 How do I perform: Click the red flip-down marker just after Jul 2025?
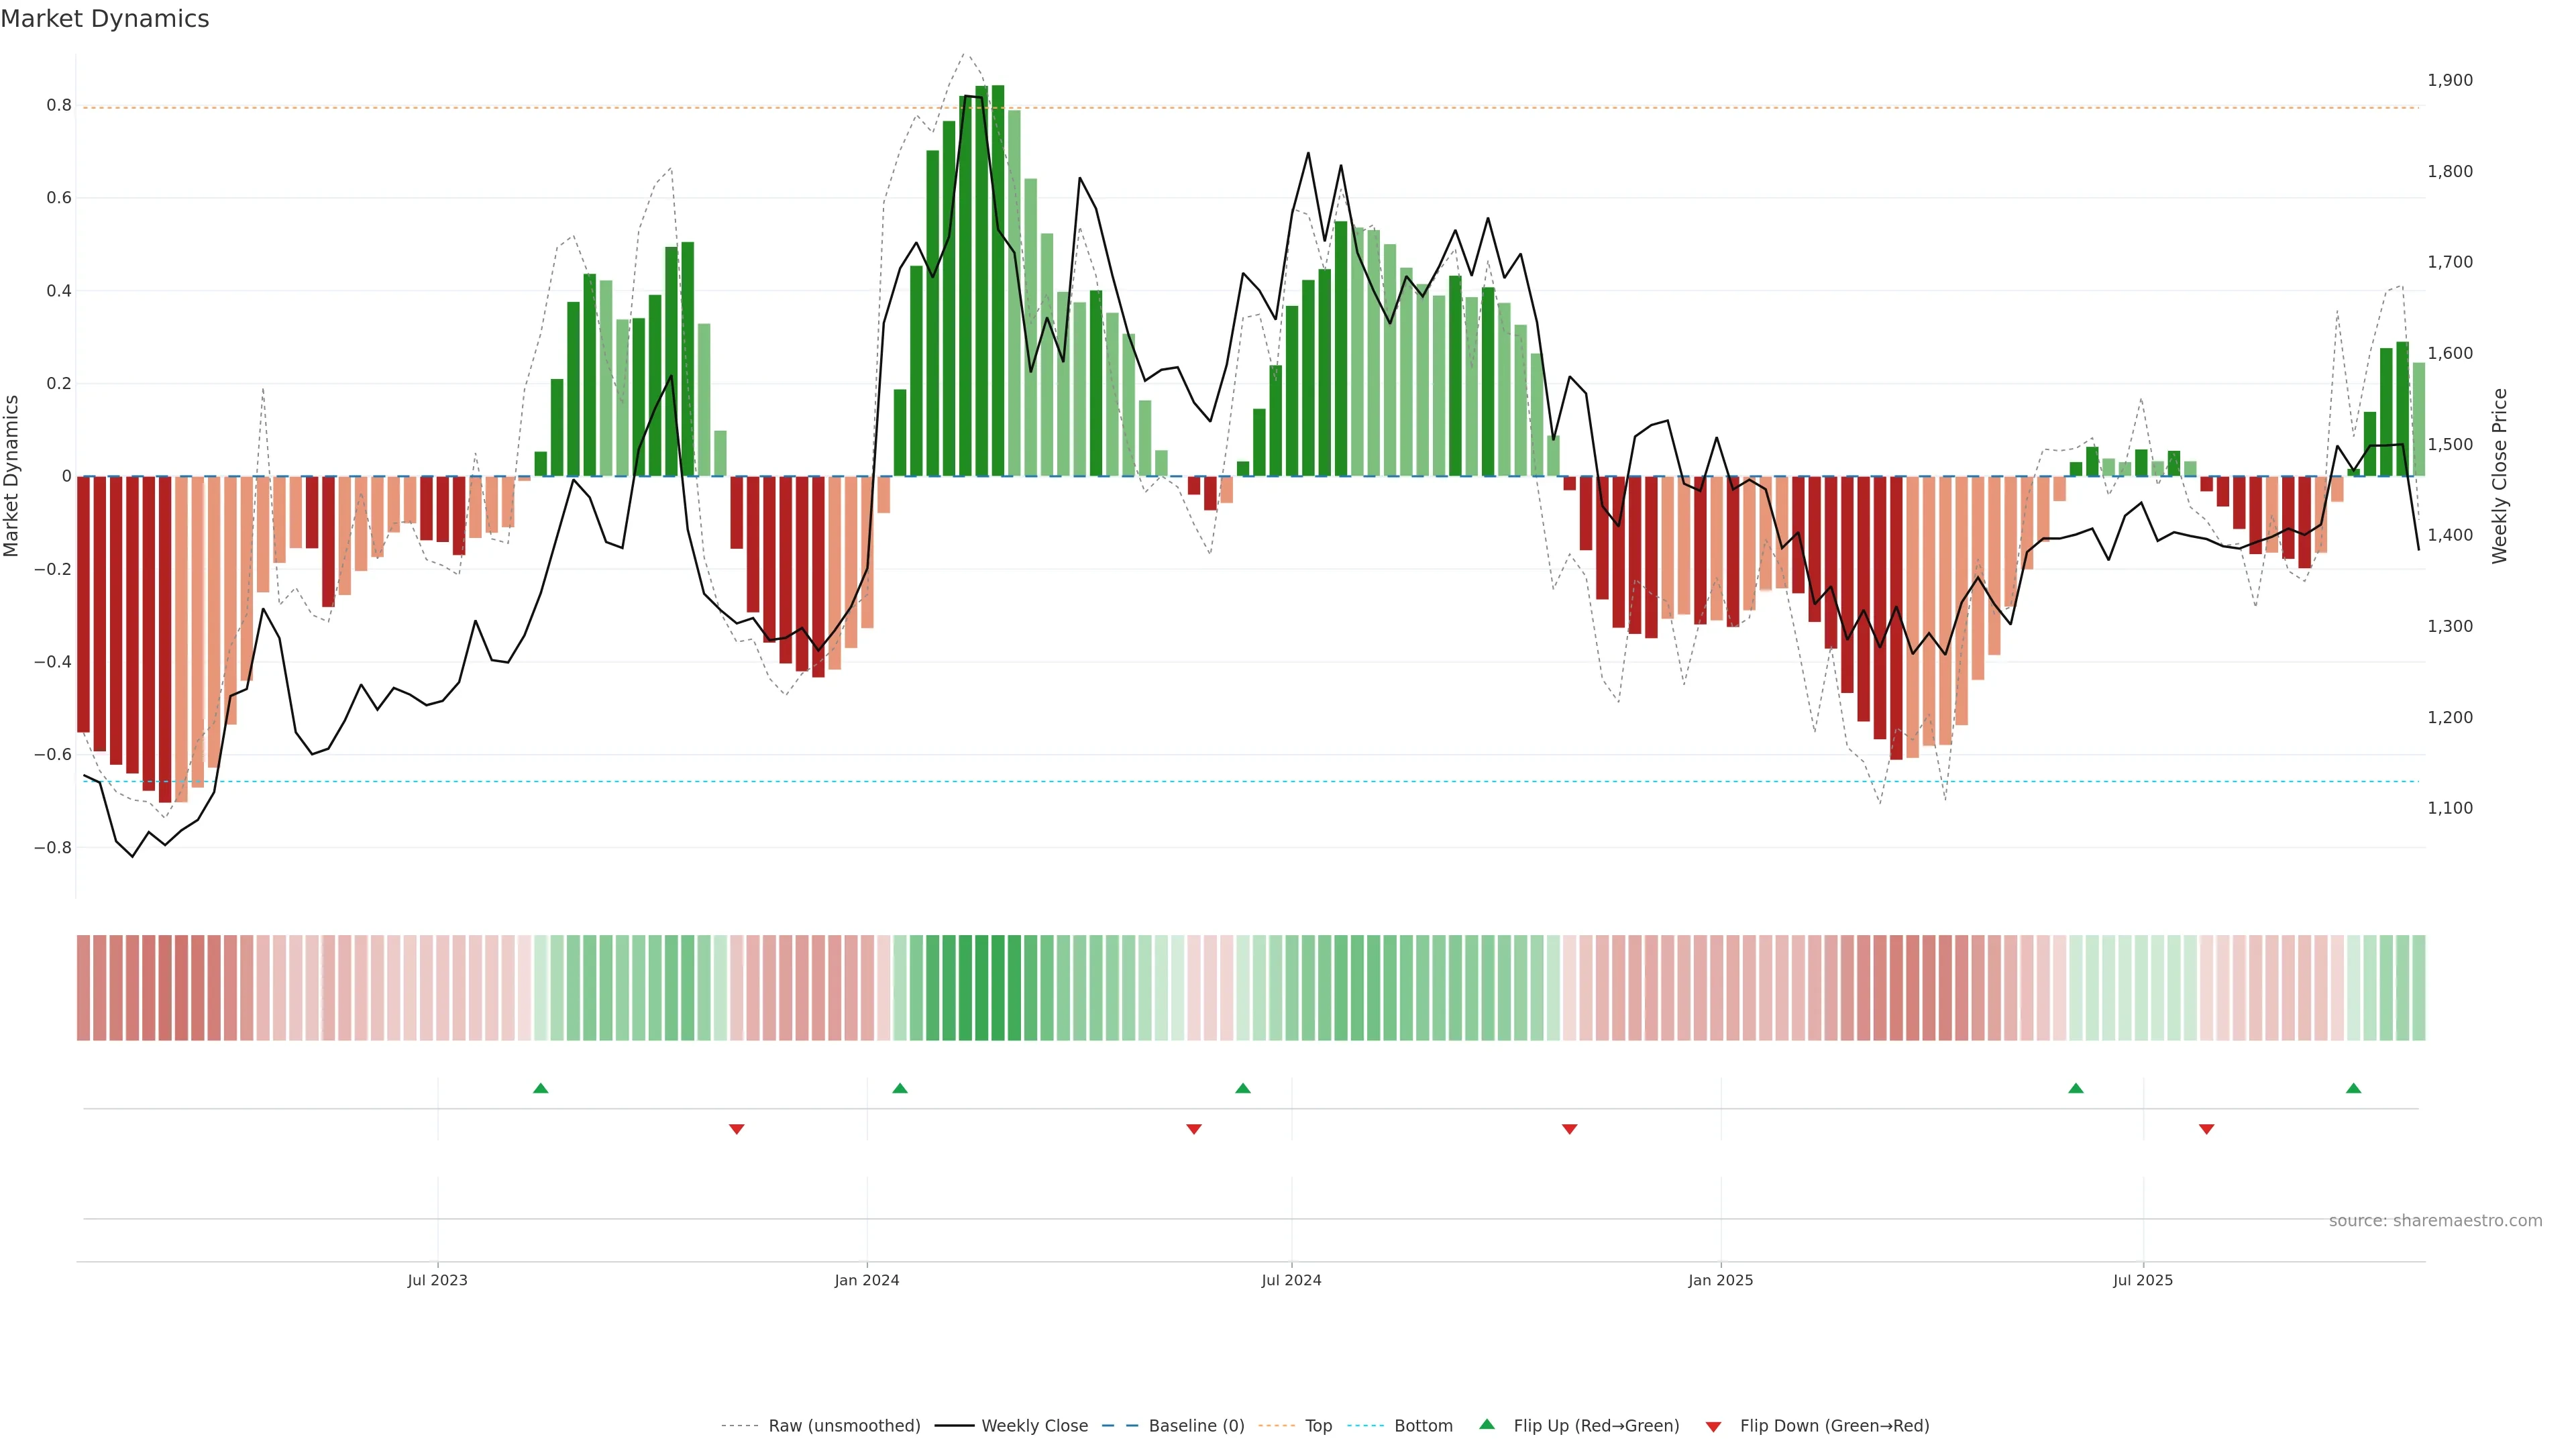[x=2207, y=1129]
